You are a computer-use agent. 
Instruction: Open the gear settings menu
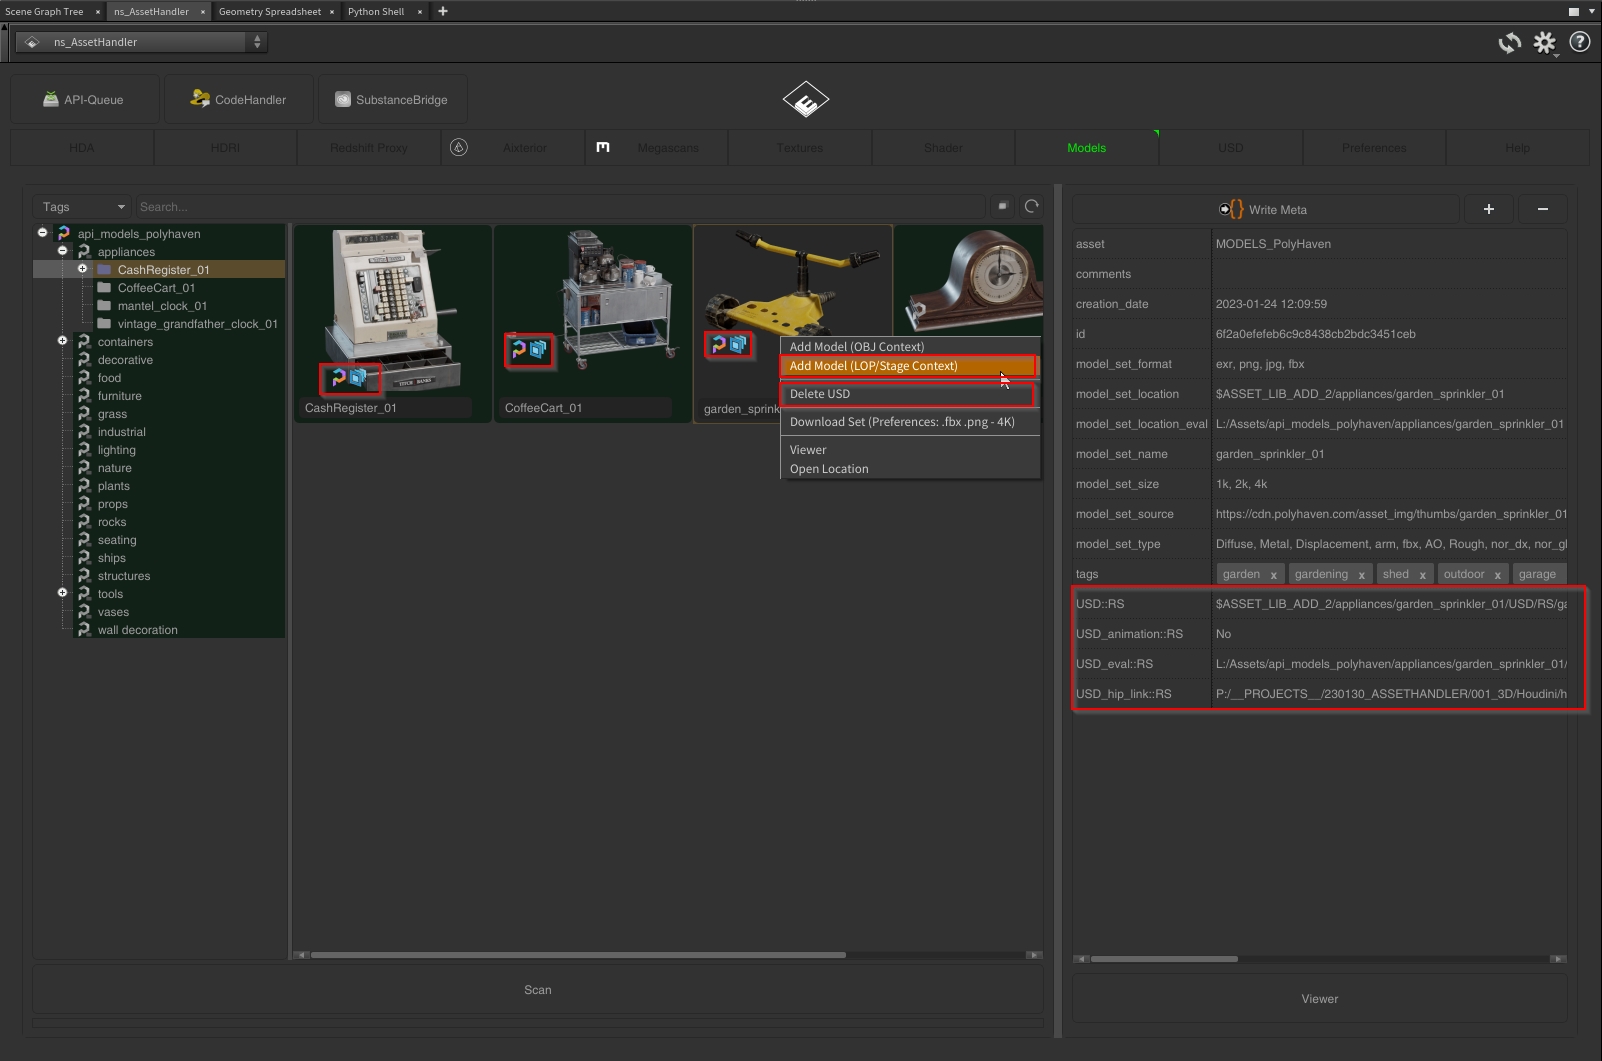[1545, 42]
